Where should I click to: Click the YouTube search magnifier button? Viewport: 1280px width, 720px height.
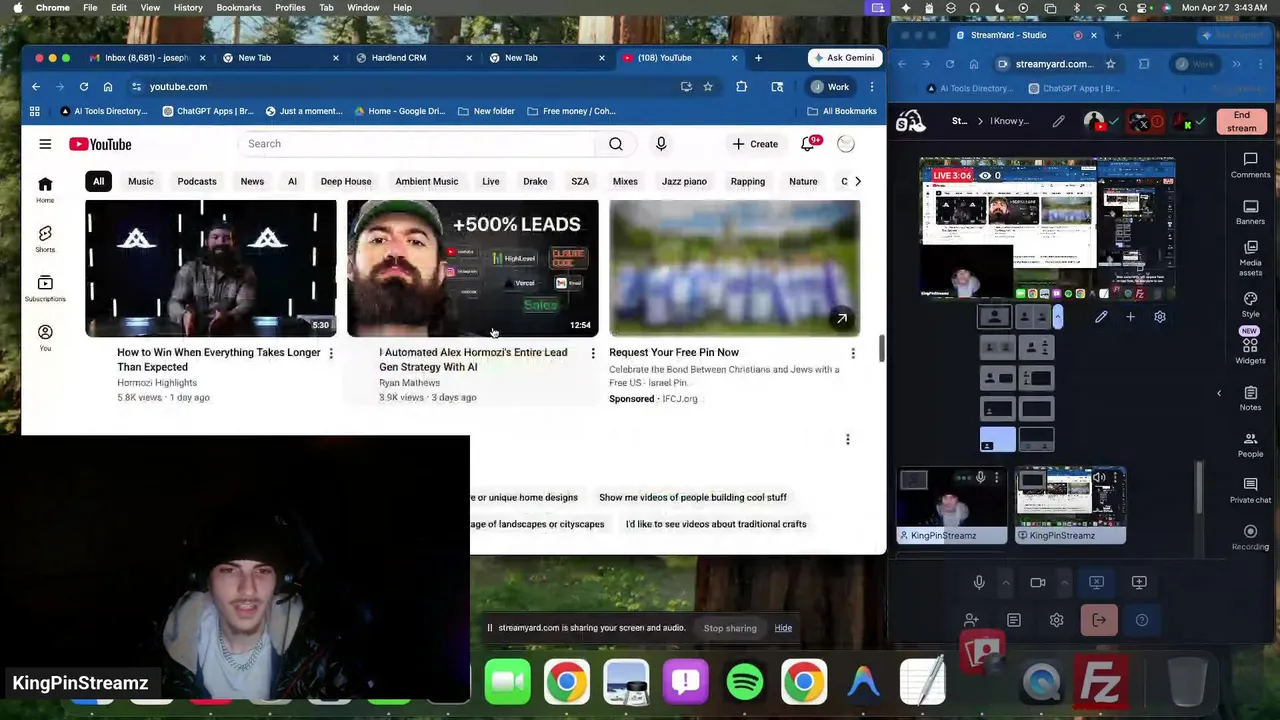coord(616,144)
